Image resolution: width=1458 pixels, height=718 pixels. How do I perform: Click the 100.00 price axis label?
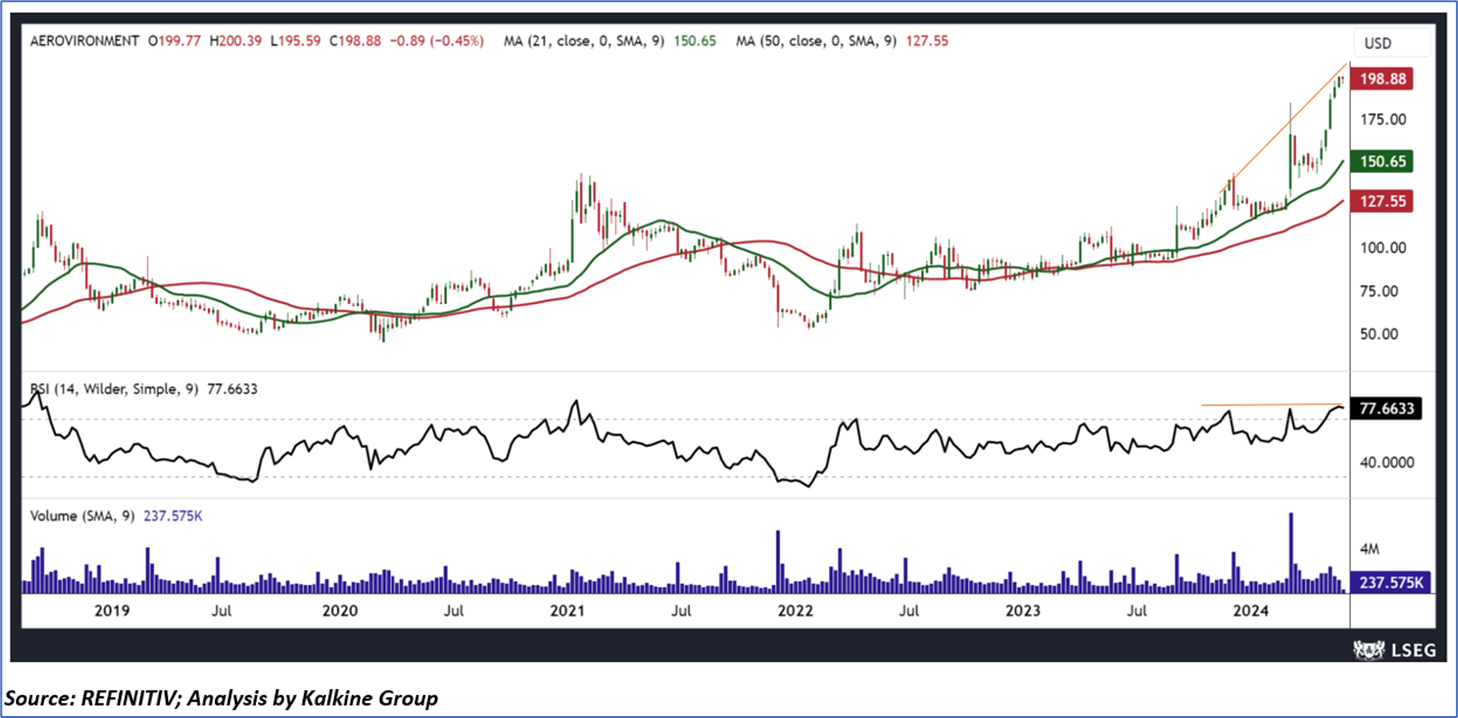[x=1382, y=248]
